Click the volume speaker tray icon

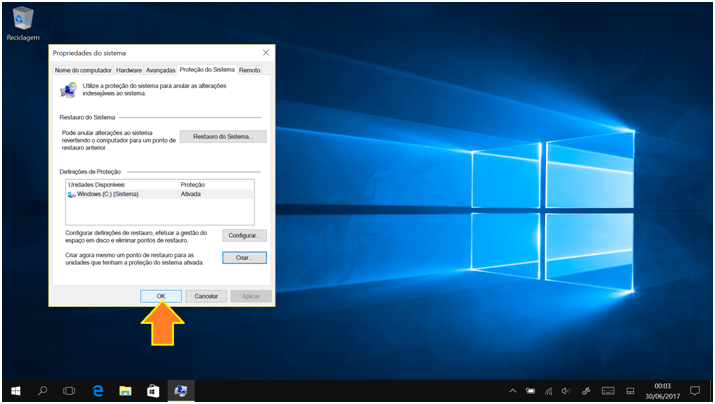point(566,390)
